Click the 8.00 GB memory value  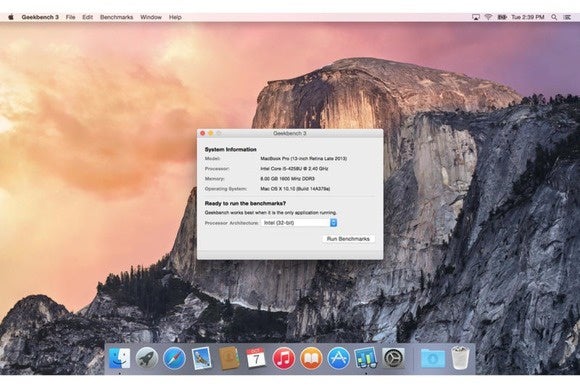coord(287,179)
